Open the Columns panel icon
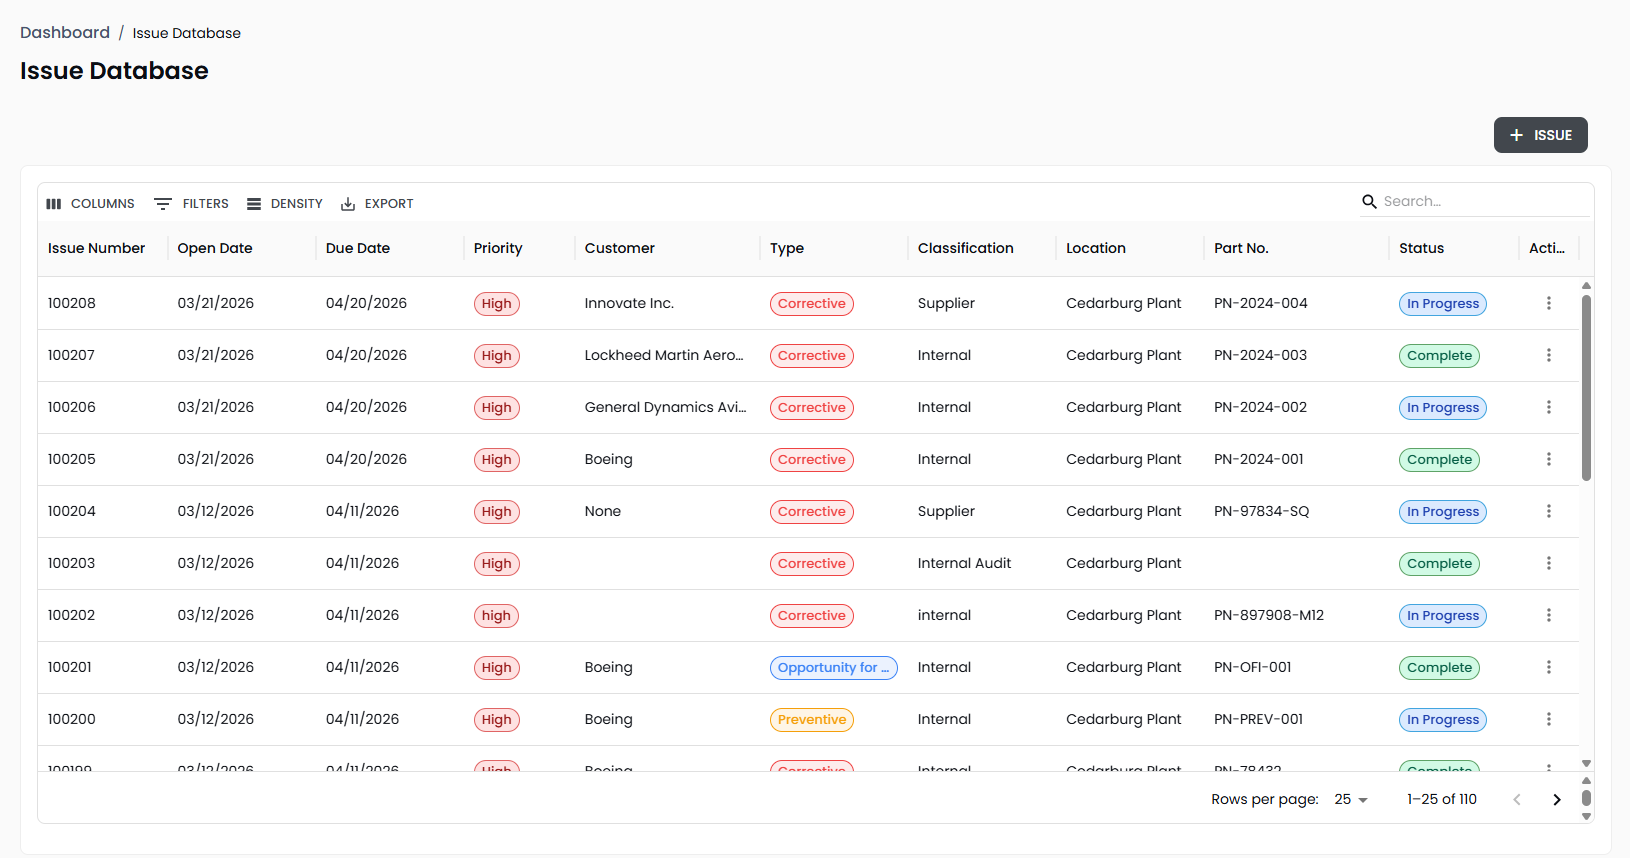The height and width of the screenshot is (858, 1630). pyautogui.click(x=54, y=204)
